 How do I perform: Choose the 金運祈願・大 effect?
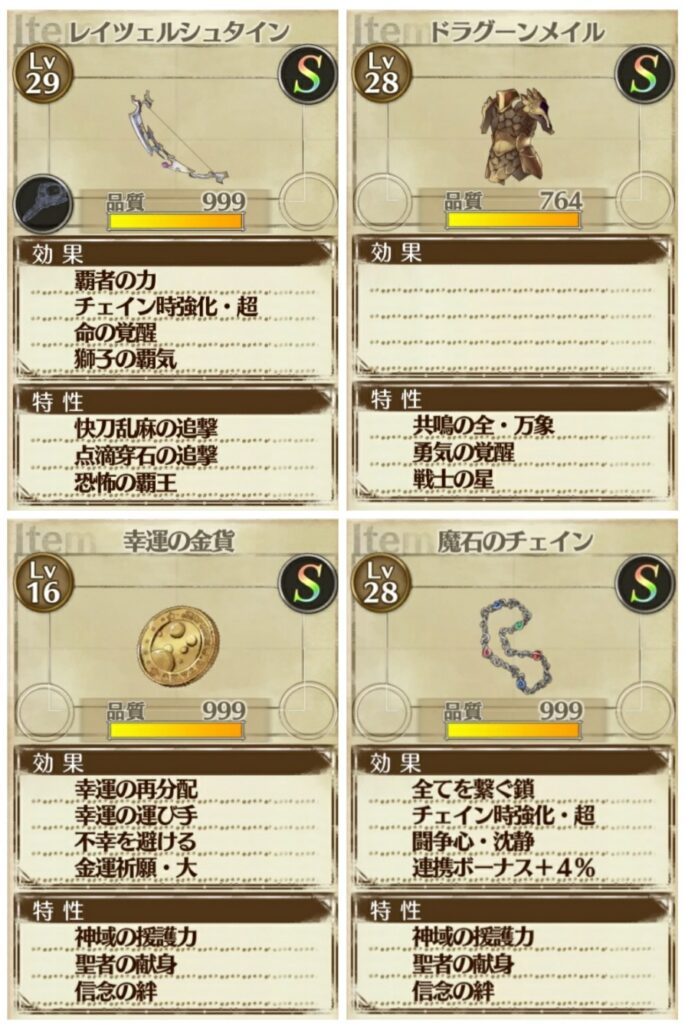pos(136,868)
